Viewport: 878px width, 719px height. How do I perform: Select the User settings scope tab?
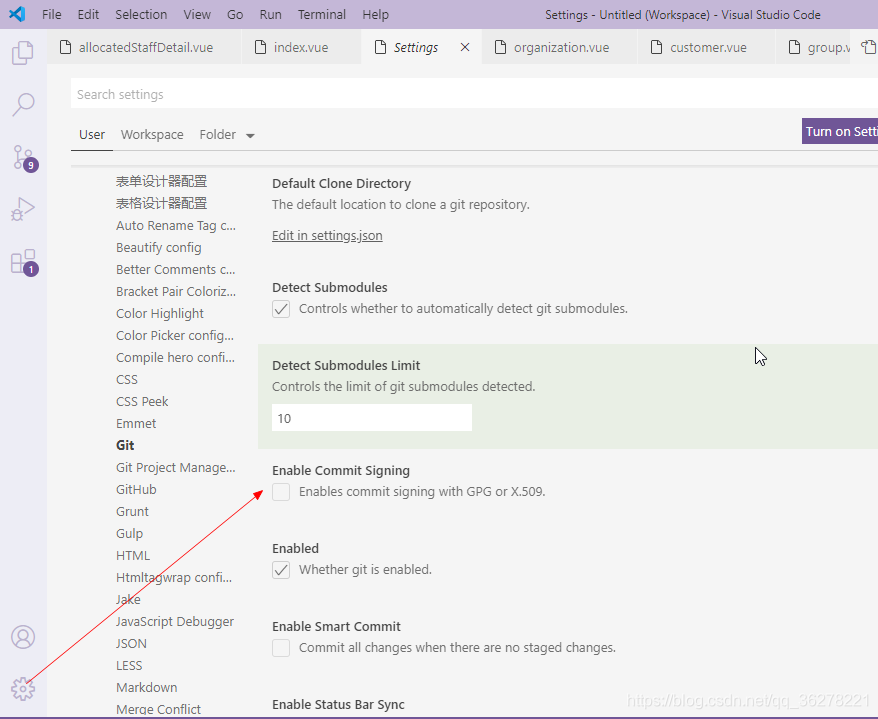[x=92, y=135]
